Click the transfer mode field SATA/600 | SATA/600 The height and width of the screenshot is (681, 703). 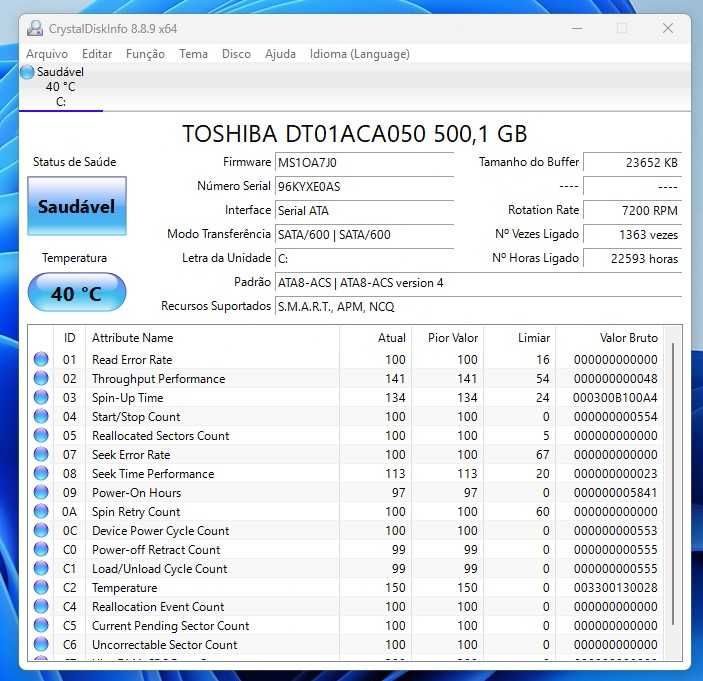click(x=365, y=234)
